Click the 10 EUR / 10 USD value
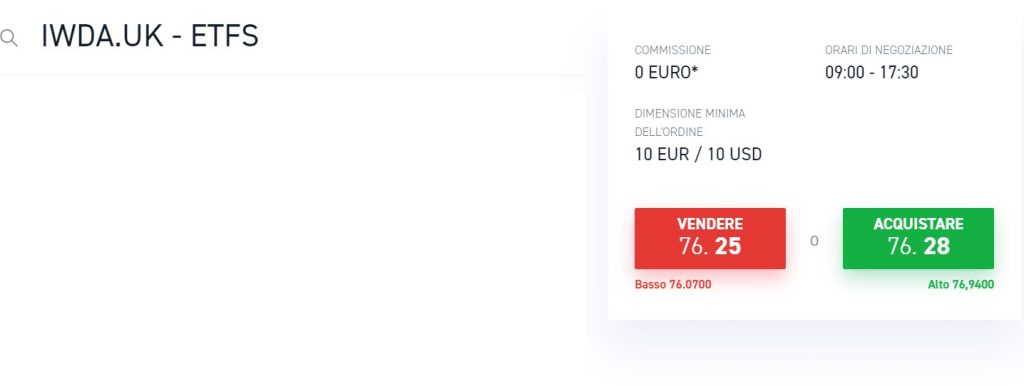Viewport: 1024px width, 386px height. click(x=698, y=154)
